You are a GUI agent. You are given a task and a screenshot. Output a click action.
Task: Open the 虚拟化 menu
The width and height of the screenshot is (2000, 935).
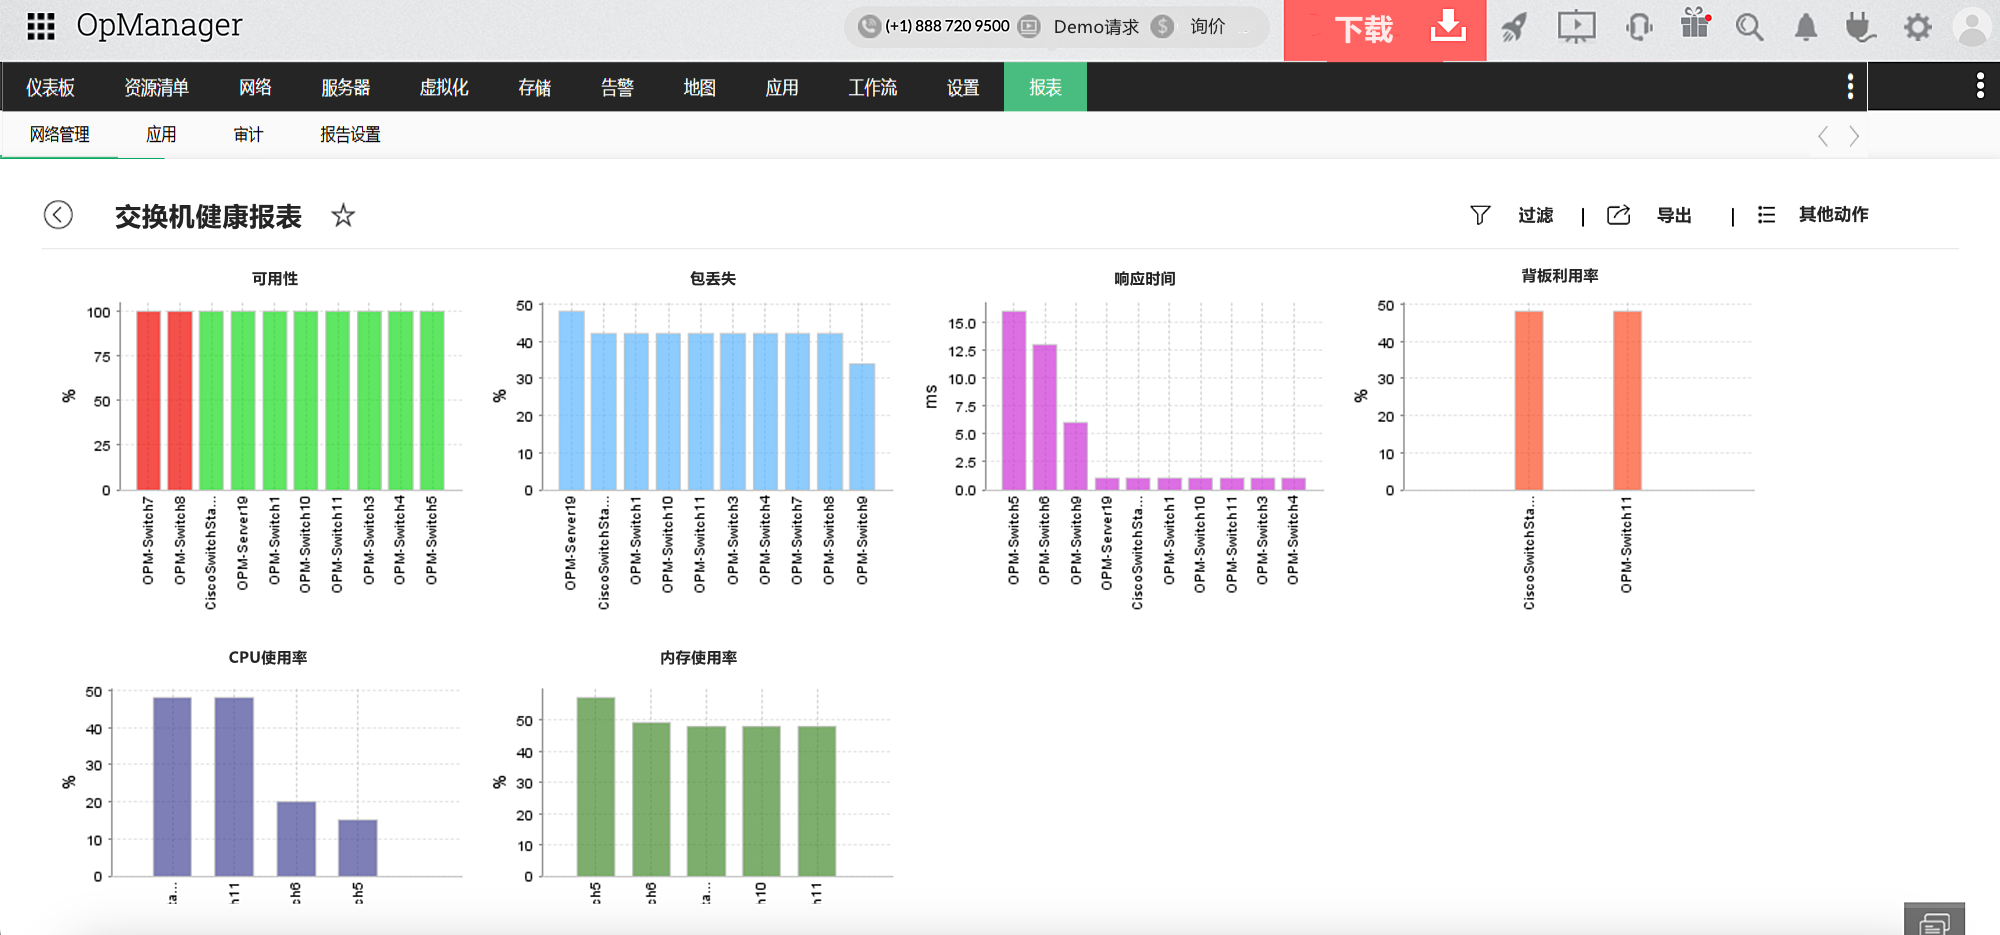[x=444, y=87]
